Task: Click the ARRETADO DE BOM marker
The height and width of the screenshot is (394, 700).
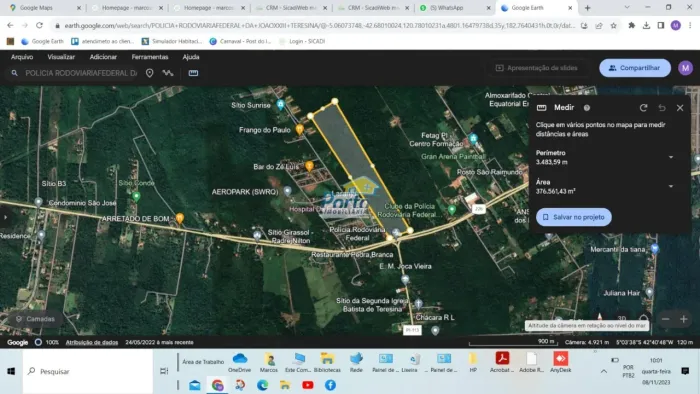Action: (x=179, y=218)
